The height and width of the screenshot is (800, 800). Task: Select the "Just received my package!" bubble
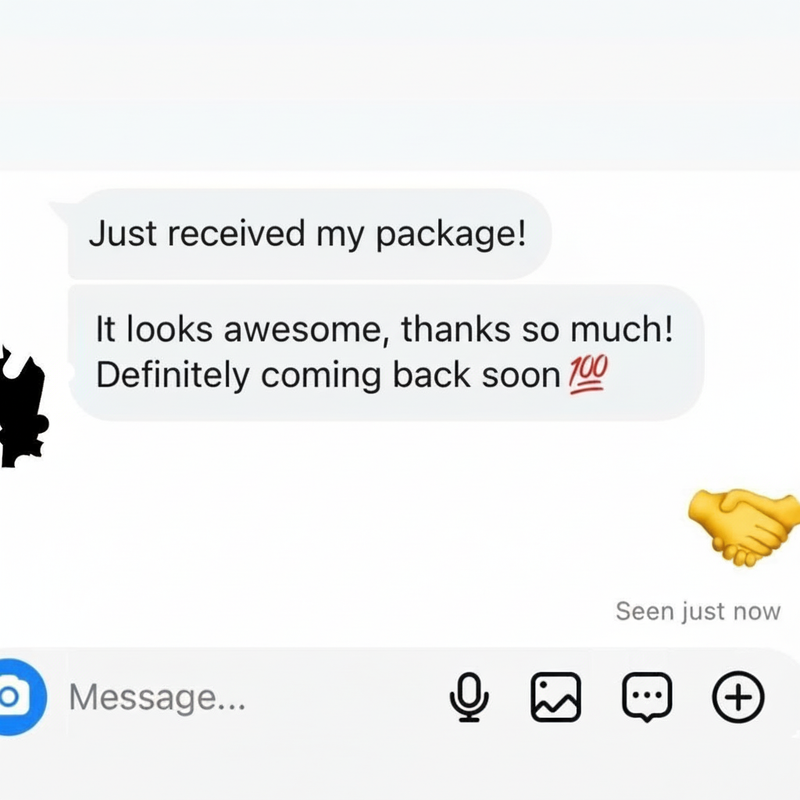[309, 234]
